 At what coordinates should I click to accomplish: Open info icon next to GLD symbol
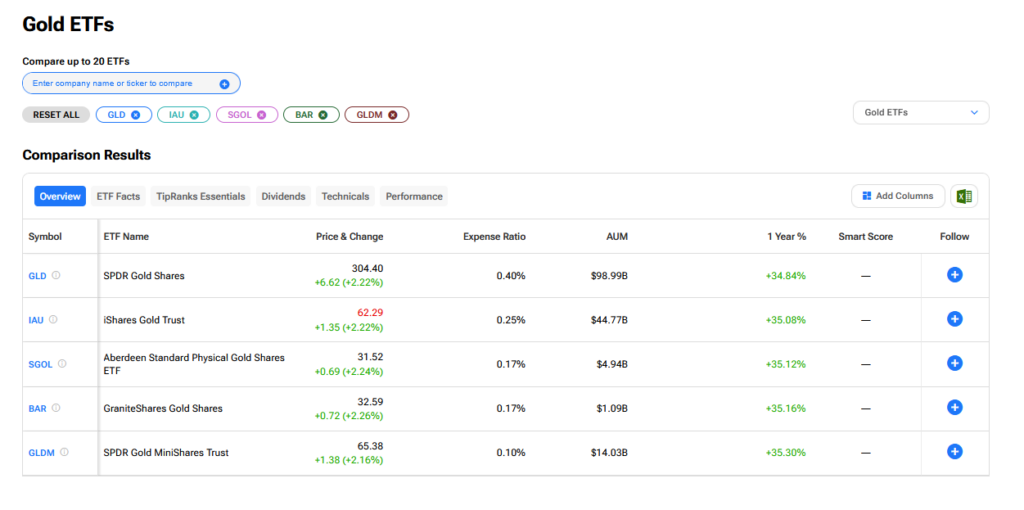click(56, 276)
